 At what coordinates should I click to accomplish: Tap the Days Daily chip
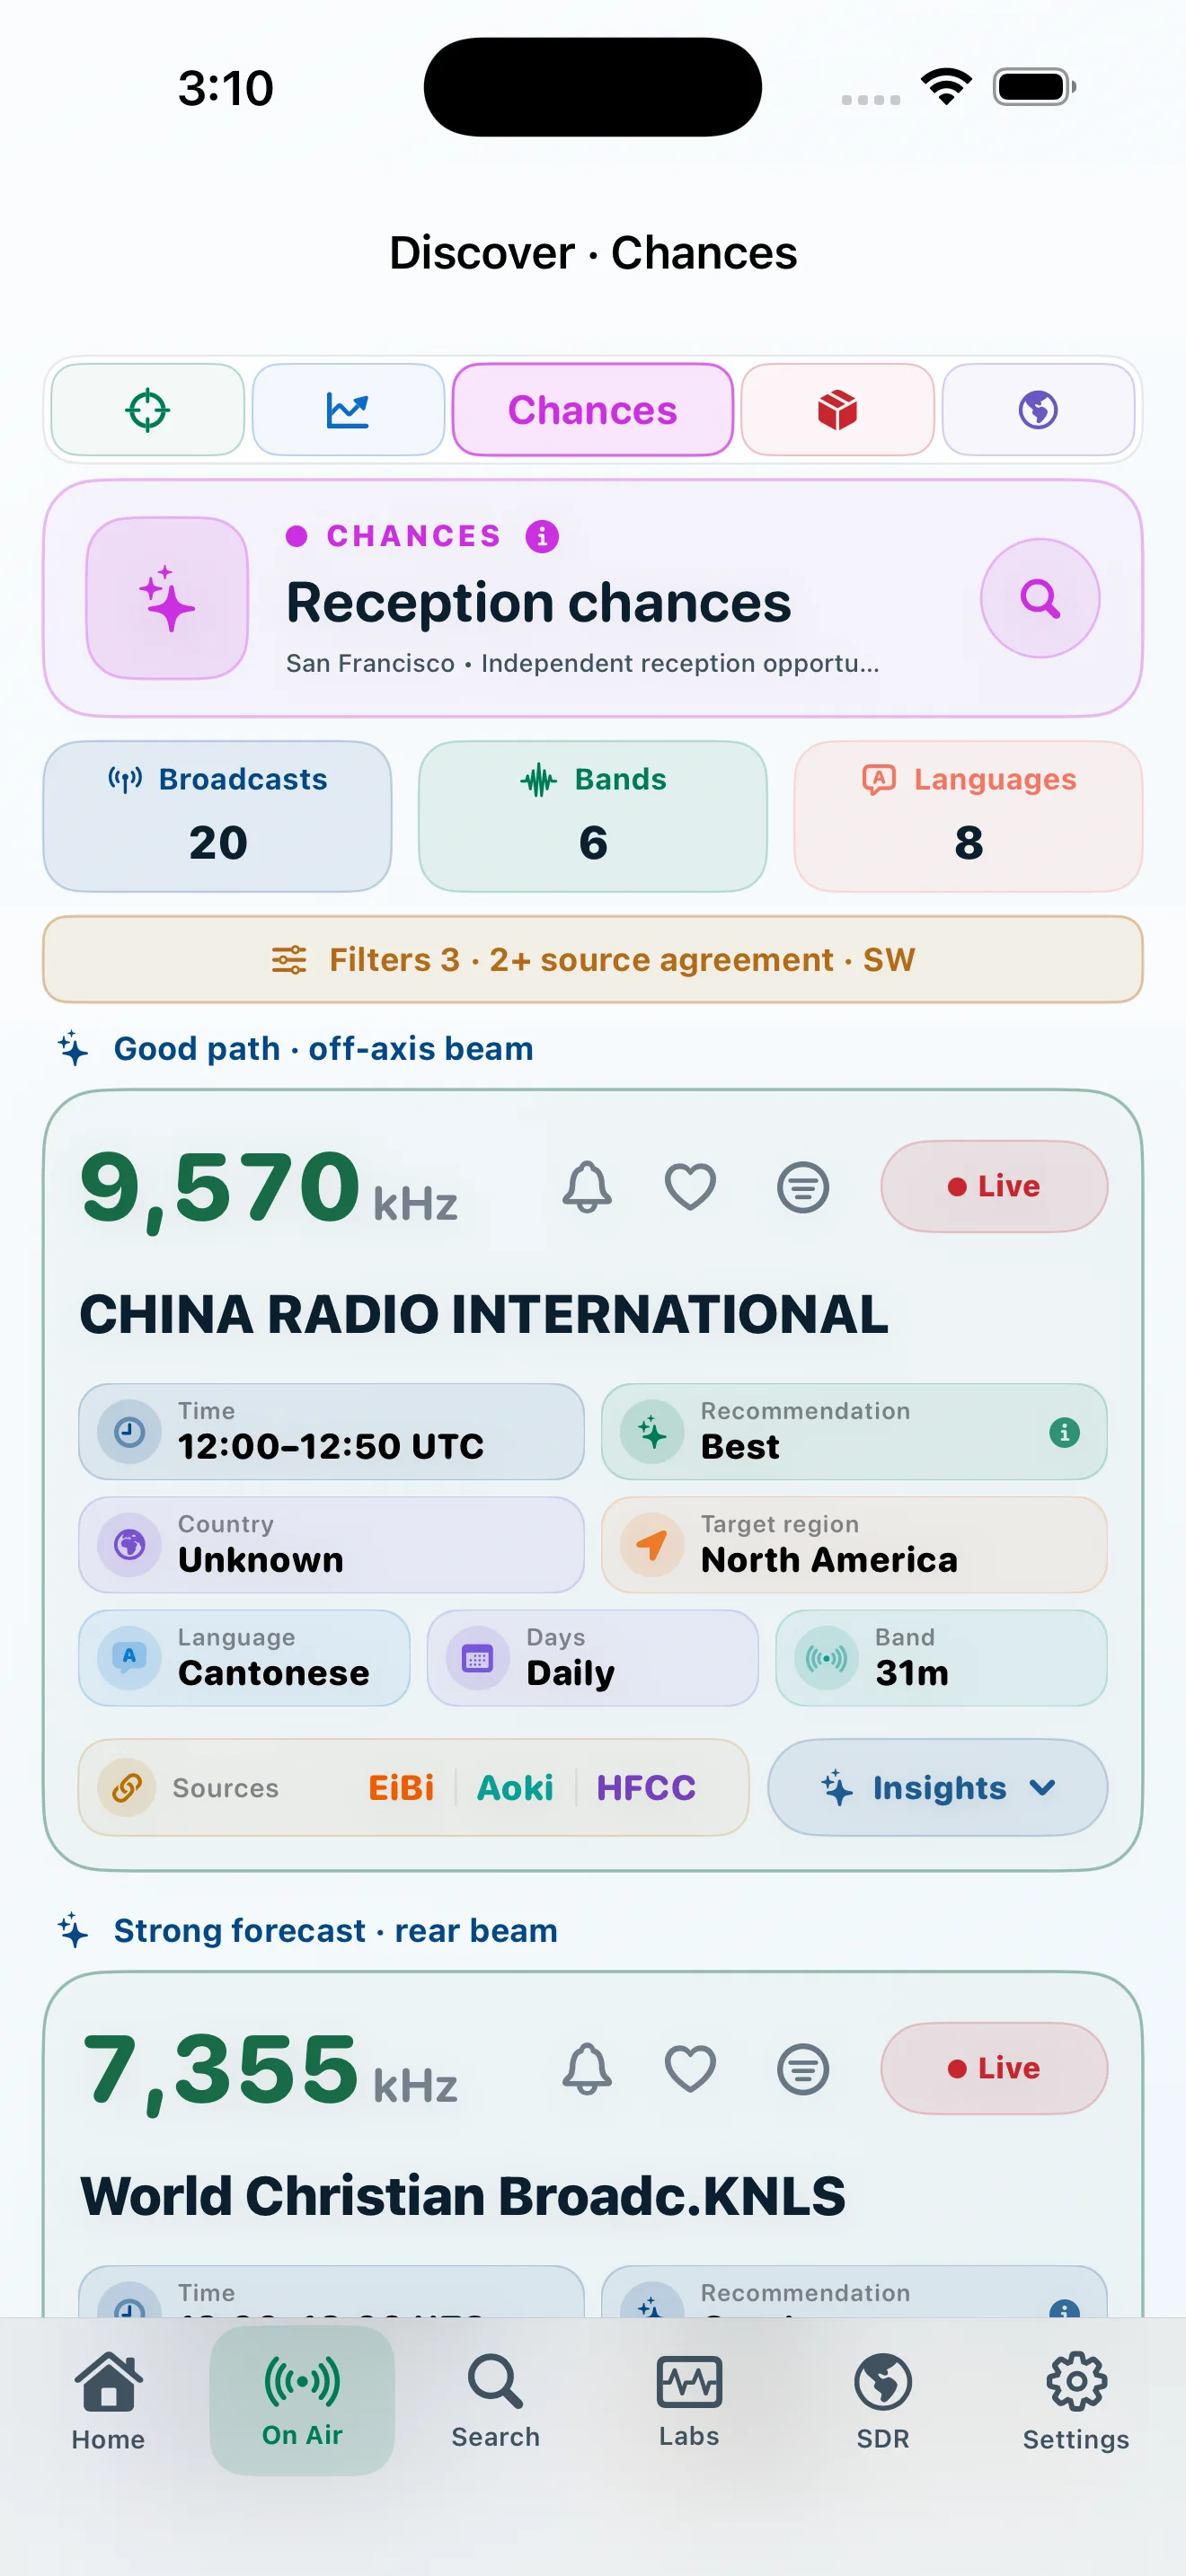pos(593,1658)
